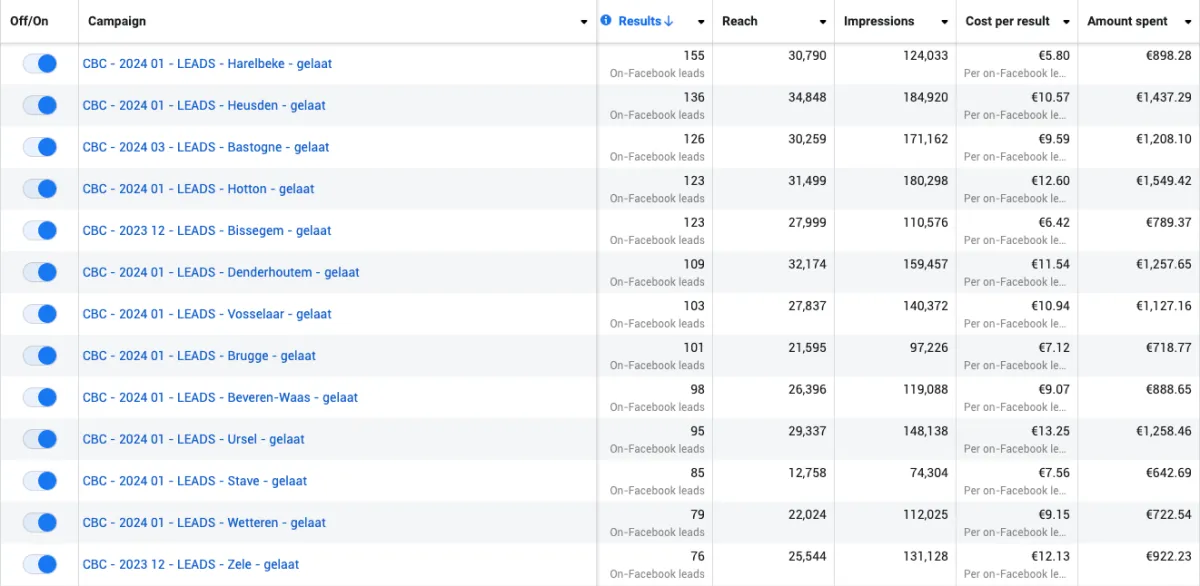Toggle off the Zele campaign
Image resolution: width=1200 pixels, height=586 pixels.
coord(40,564)
